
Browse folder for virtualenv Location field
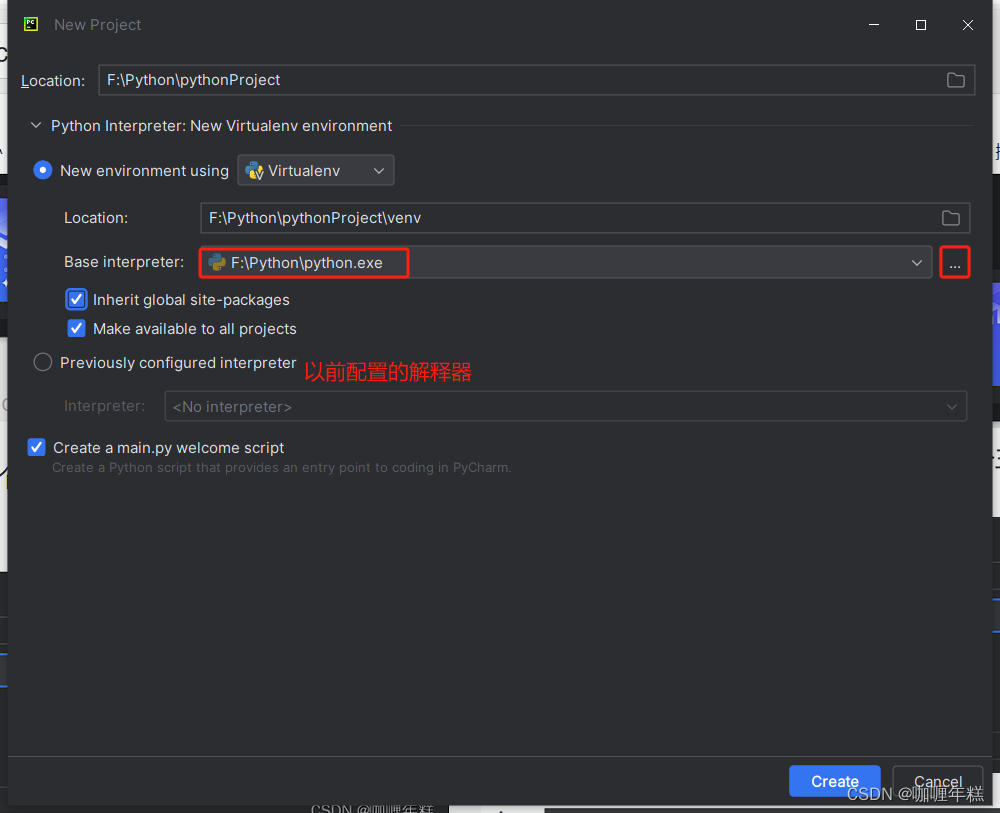click(951, 218)
